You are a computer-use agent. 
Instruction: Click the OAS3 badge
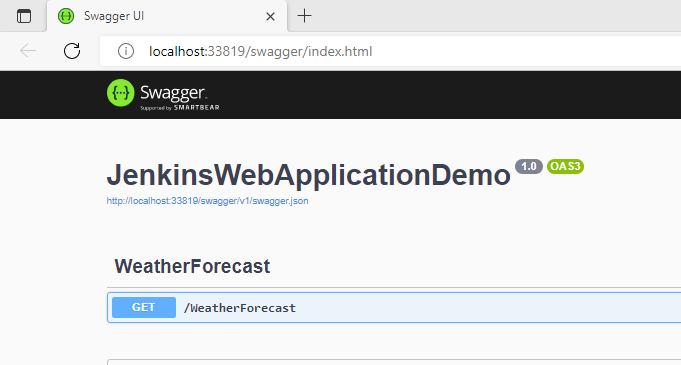point(565,166)
